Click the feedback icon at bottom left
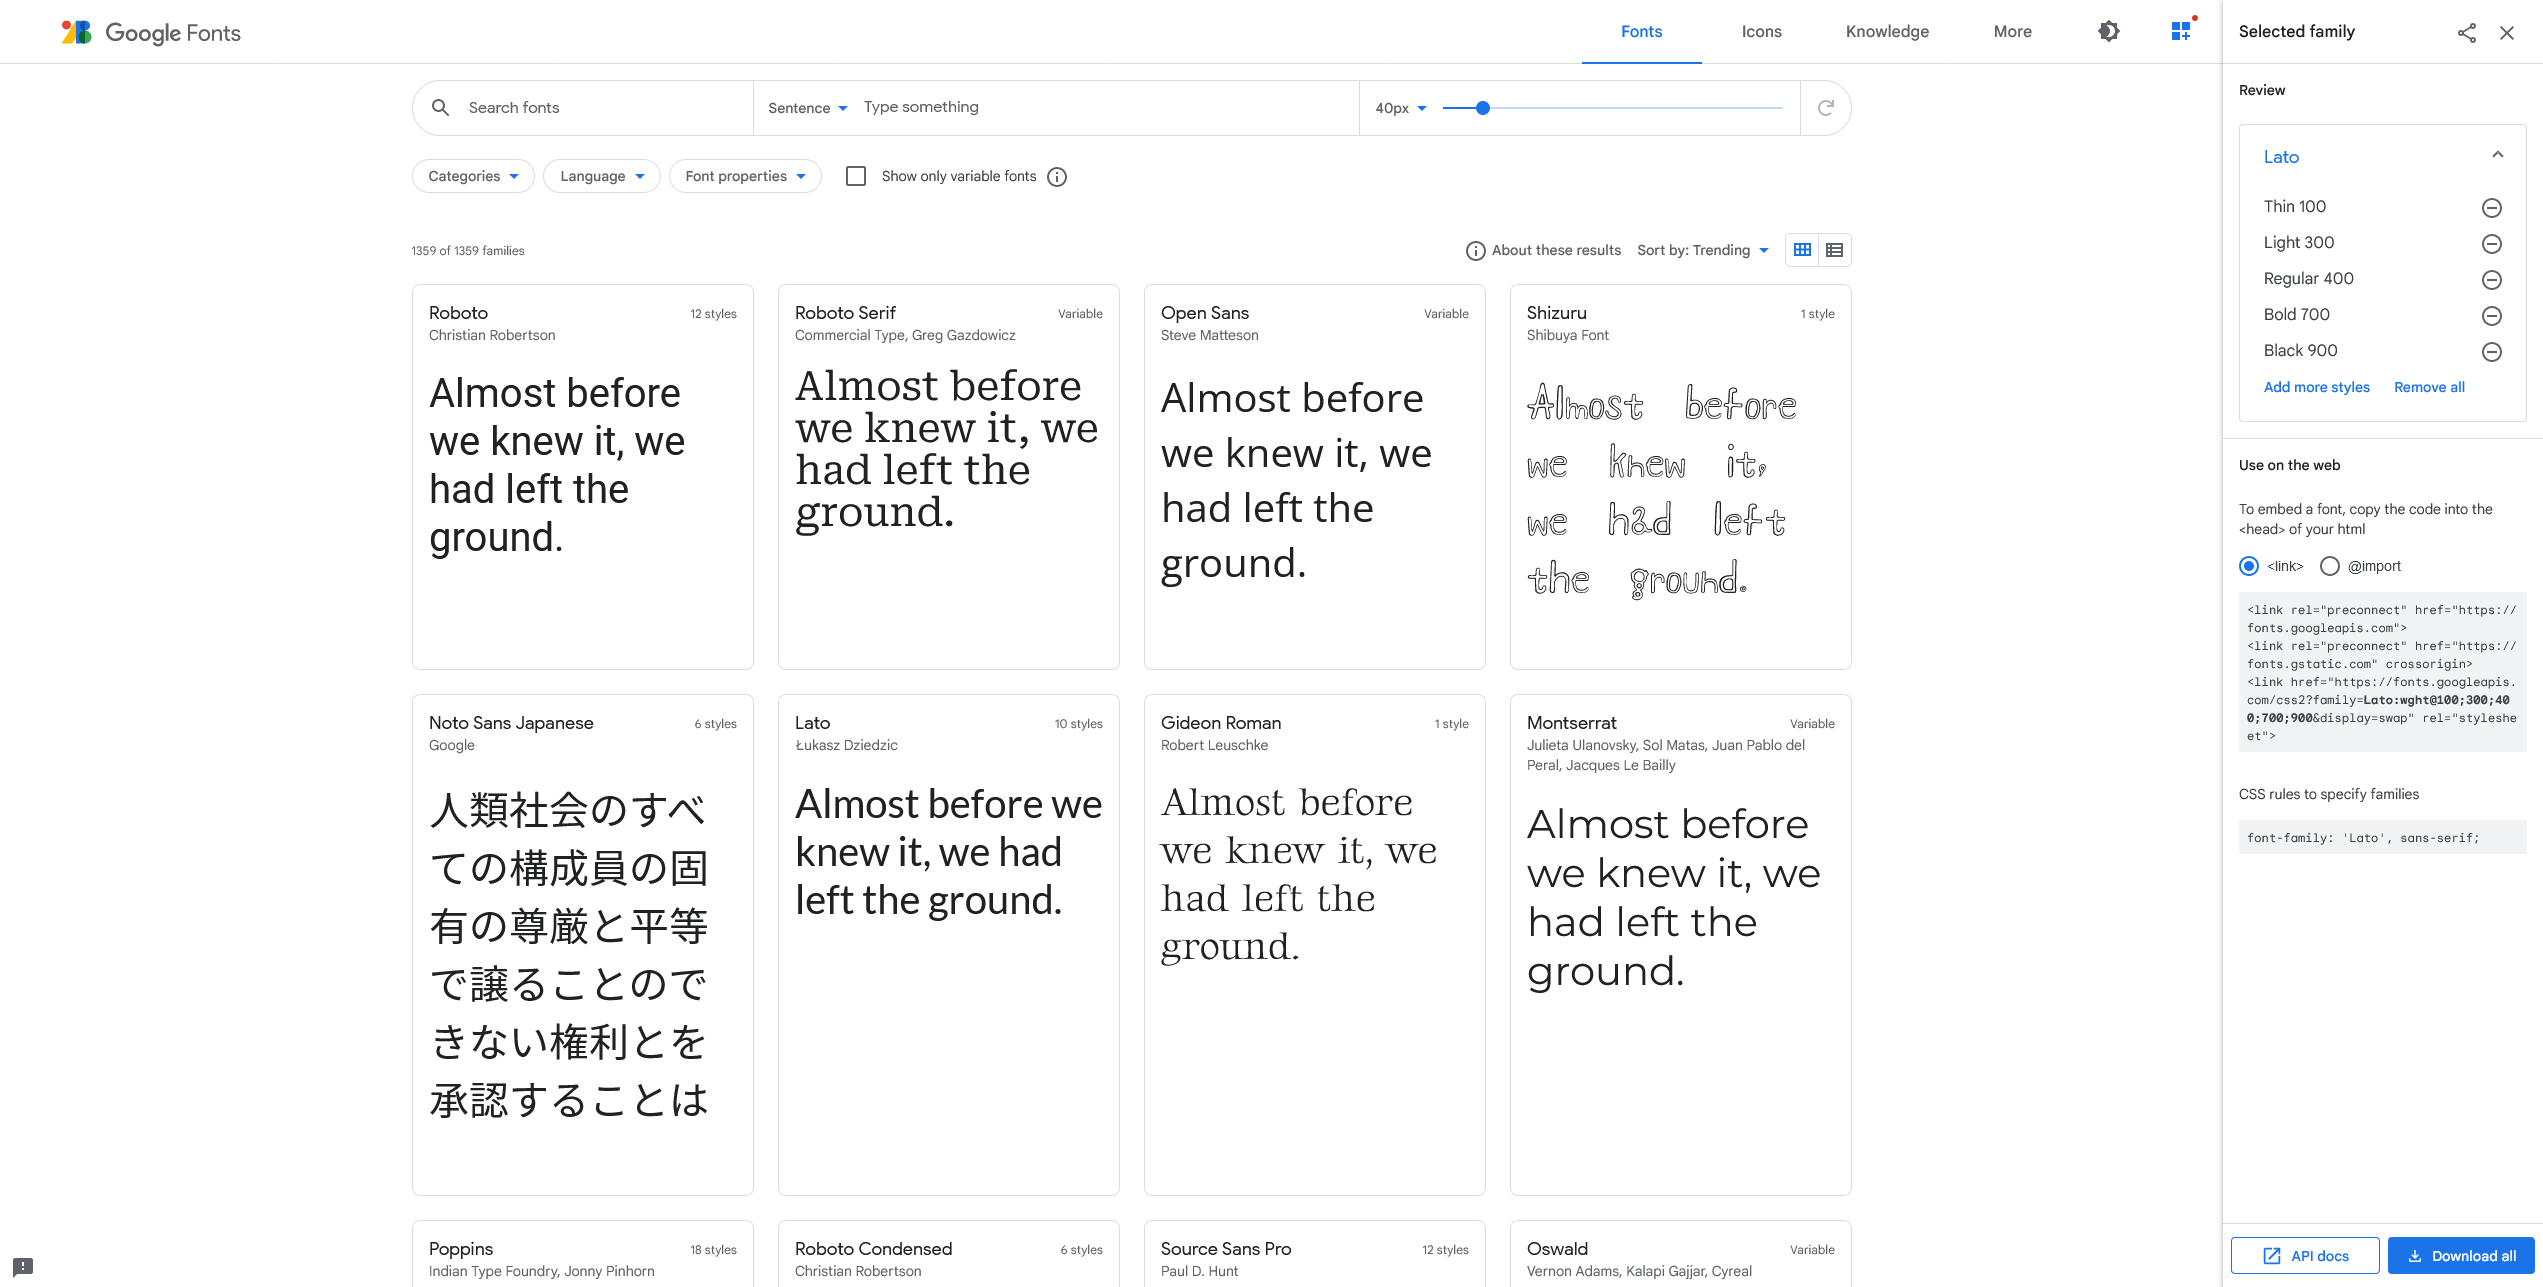This screenshot has width=2543, height=1287. coord(23,1266)
